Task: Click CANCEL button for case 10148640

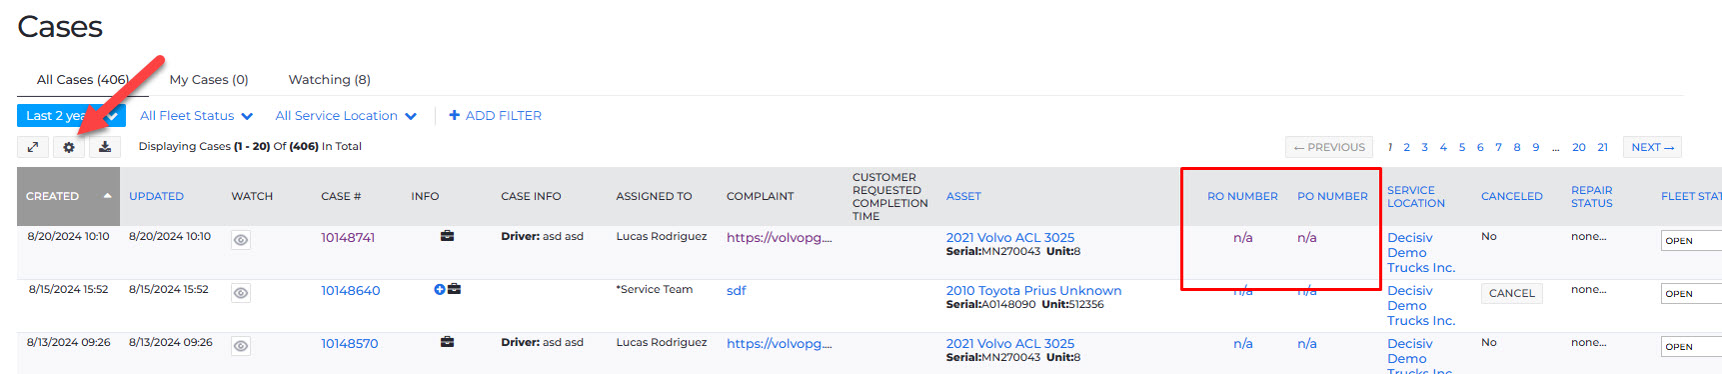Action: [x=1511, y=293]
